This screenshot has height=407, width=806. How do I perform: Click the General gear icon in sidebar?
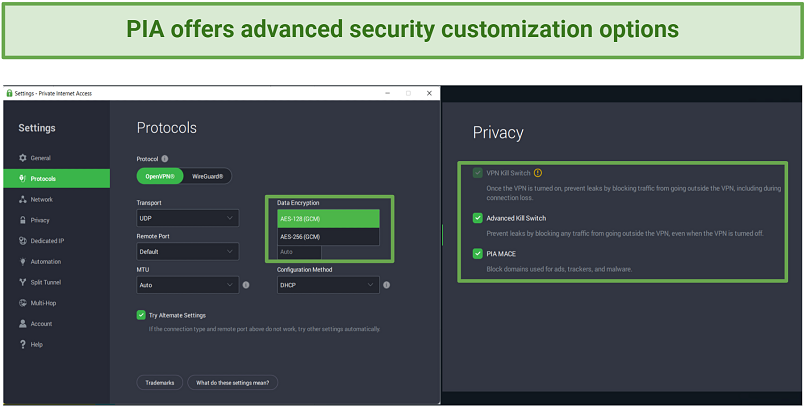23,158
